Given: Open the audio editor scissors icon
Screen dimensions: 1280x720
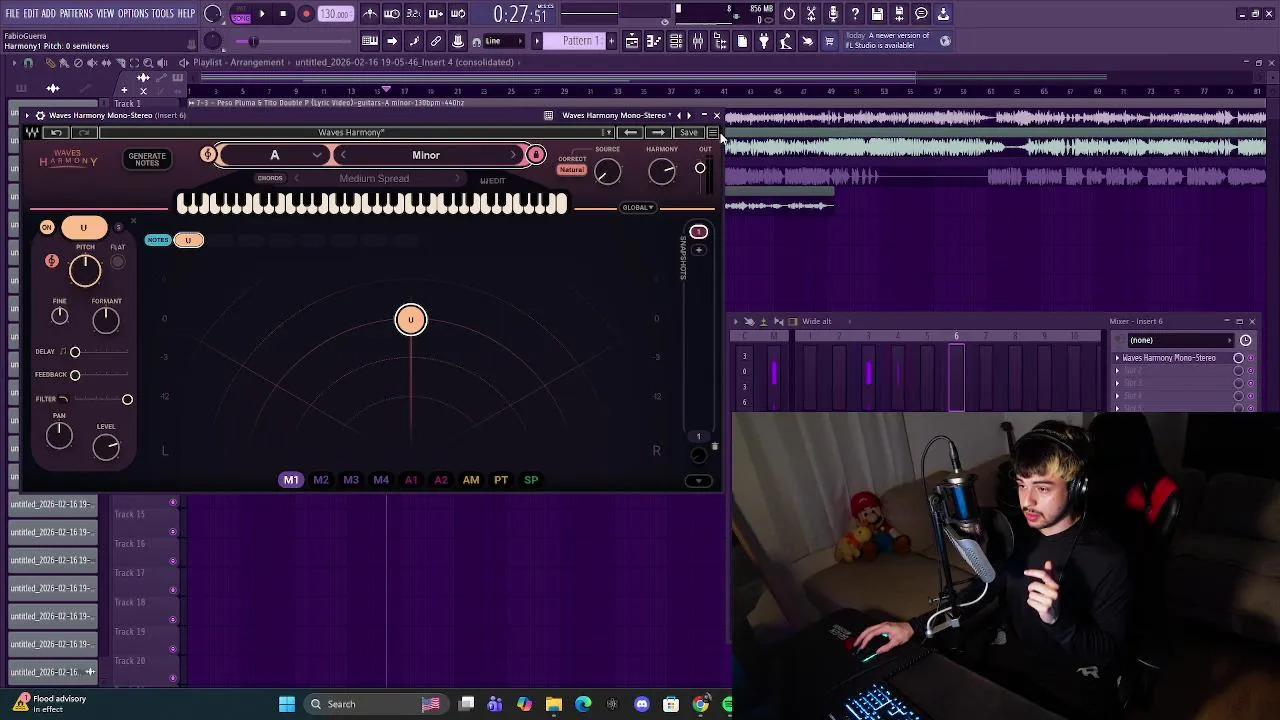Looking at the screenshot, I should point(811,14).
